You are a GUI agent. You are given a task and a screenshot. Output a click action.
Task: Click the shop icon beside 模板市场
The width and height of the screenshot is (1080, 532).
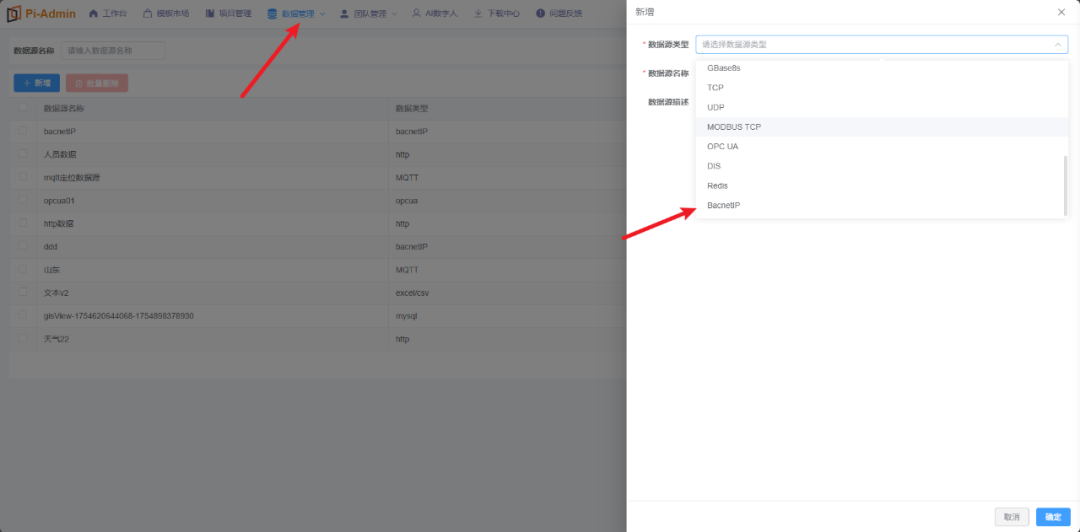[x=147, y=14]
